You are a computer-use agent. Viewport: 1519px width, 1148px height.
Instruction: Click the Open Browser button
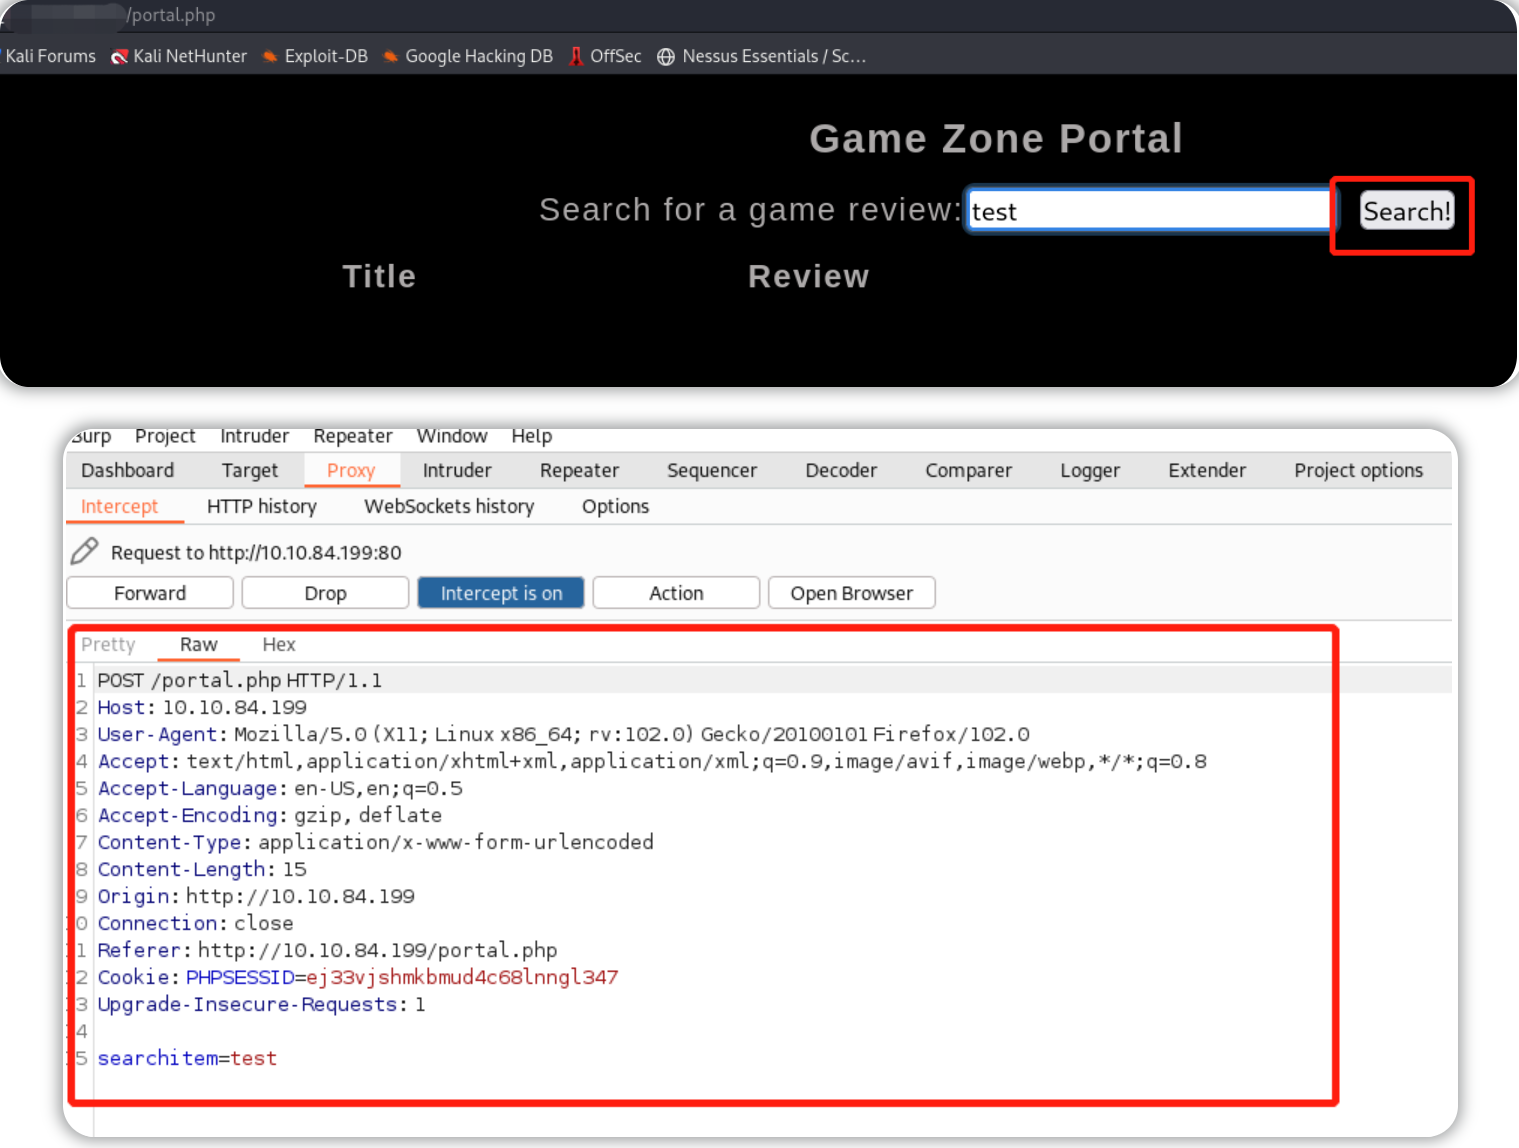(852, 593)
